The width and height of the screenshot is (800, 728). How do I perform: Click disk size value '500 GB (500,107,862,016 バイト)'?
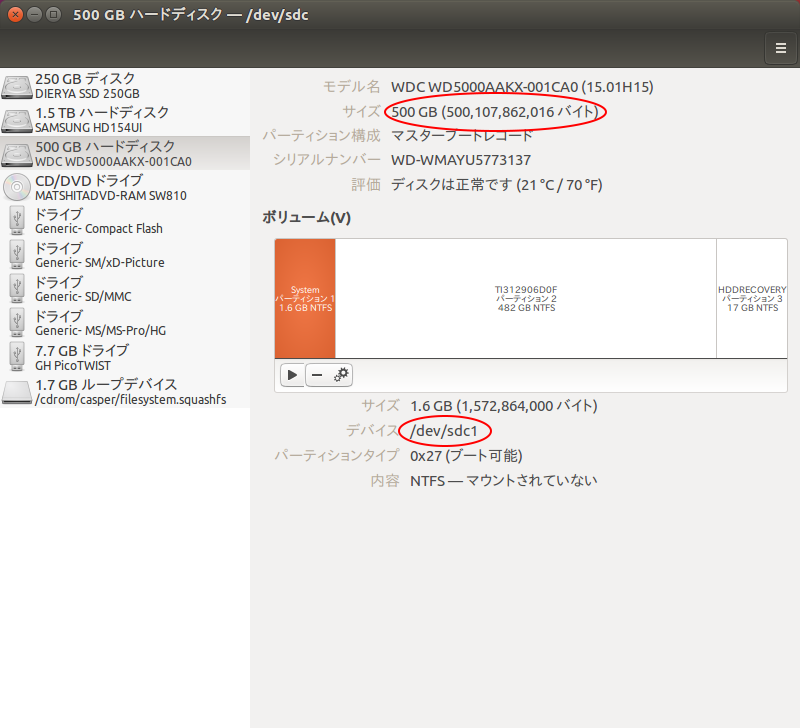(494, 112)
